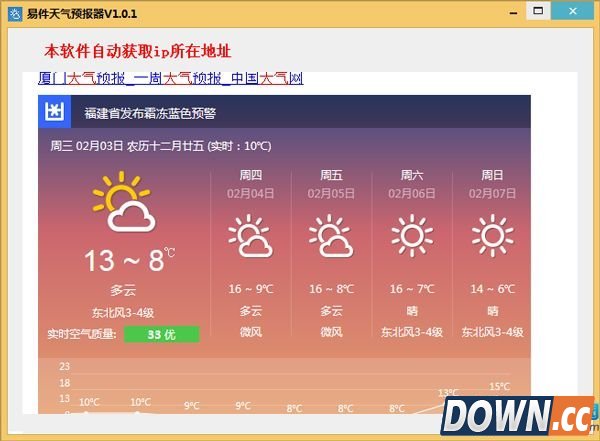Image resolution: width=600 pixels, height=441 pixels.
Task: Click the 周四 day heading
Action: pyautogui.click(x=251, y=175)
